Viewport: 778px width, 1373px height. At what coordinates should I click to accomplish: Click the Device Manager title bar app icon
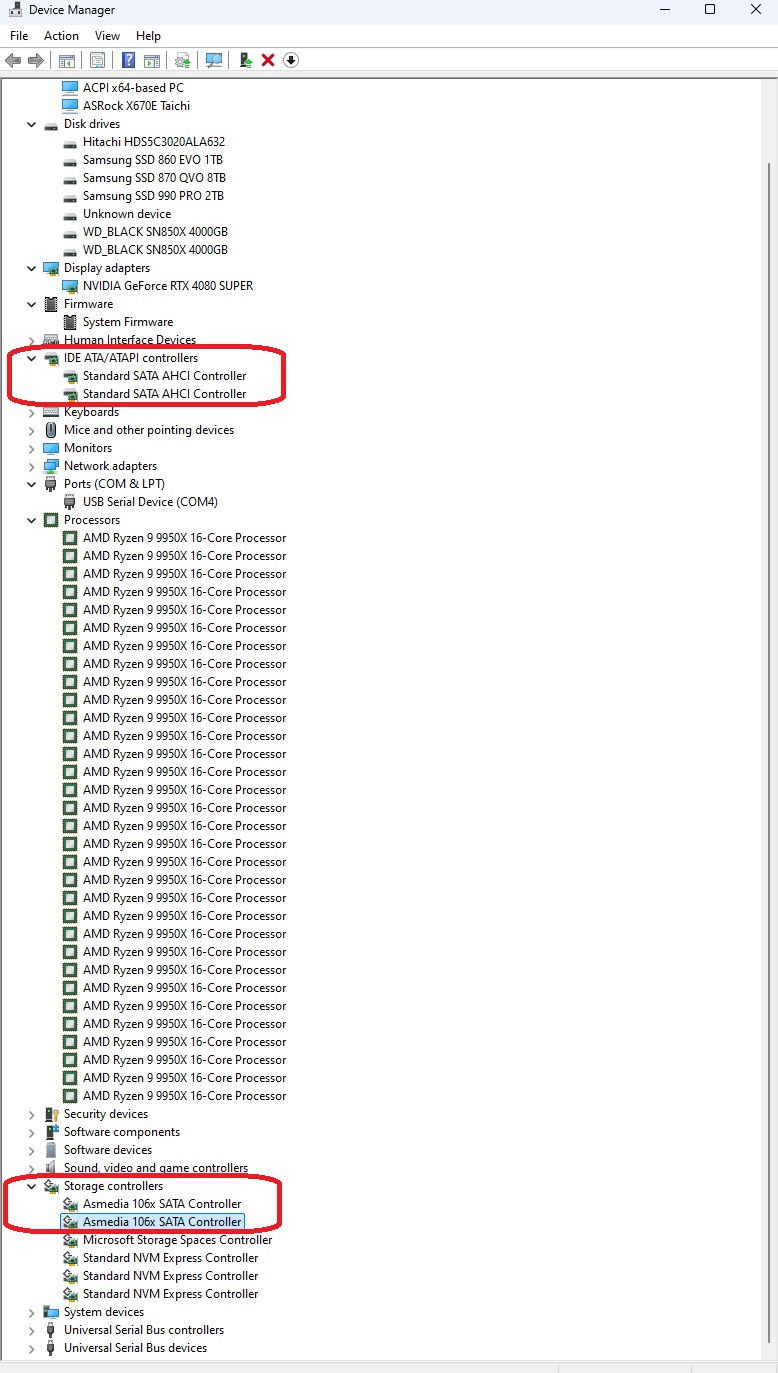click(x=15, y=10)
